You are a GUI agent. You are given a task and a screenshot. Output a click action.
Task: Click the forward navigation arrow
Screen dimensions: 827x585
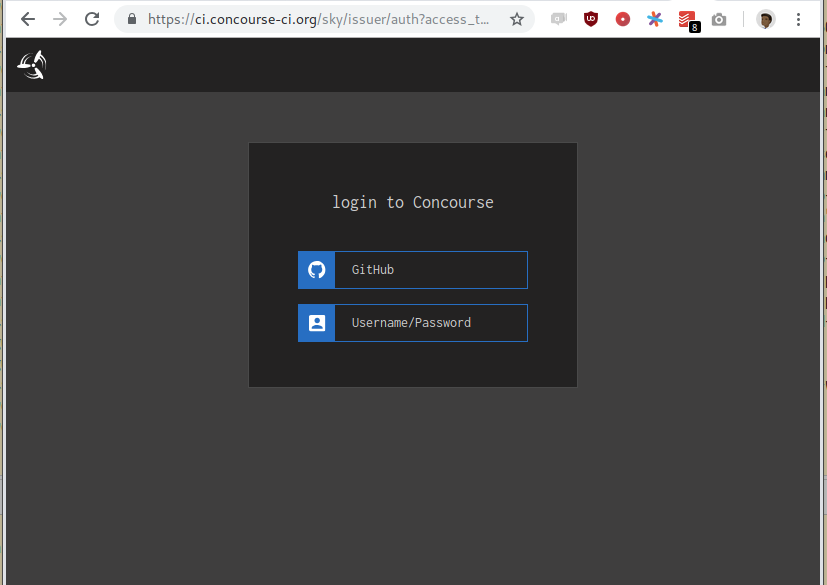(58, 18)
